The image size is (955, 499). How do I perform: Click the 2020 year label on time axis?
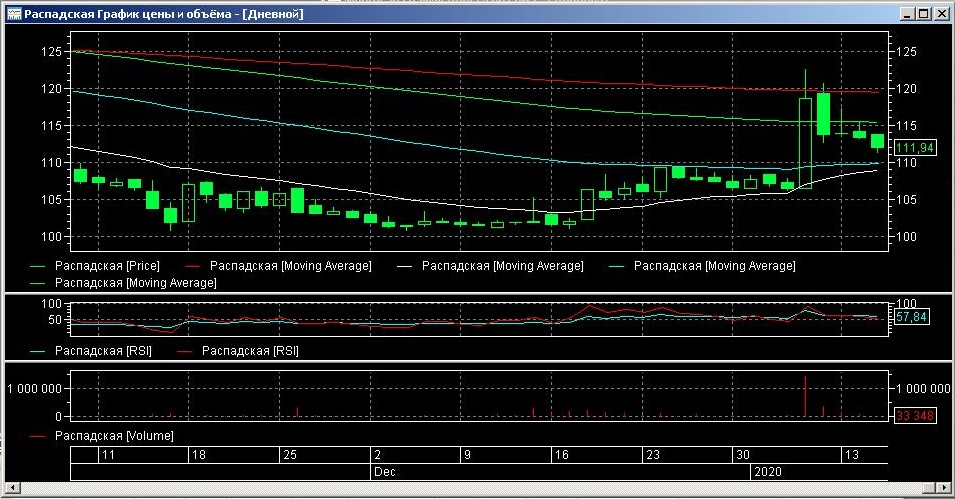coord(767,472)
